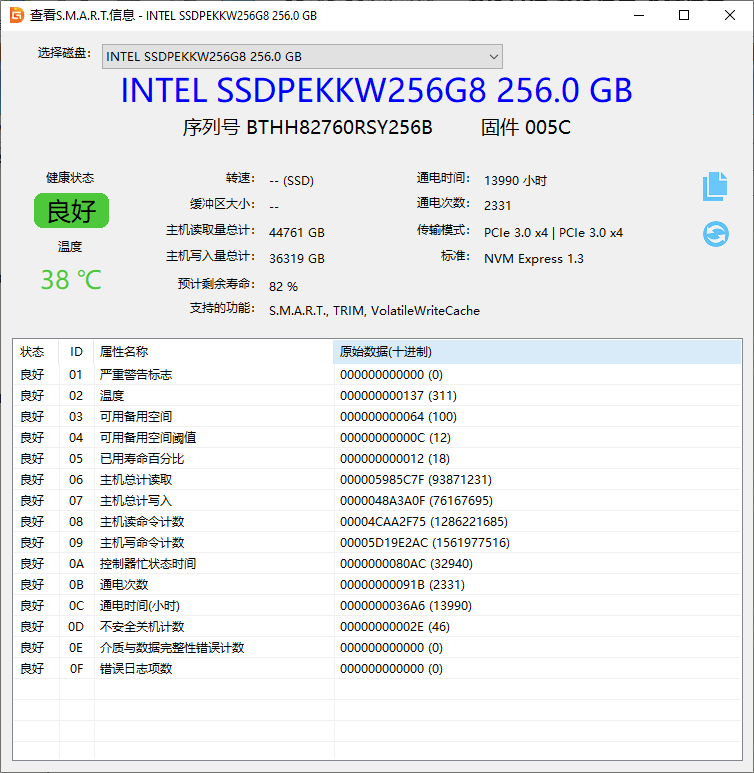
Task: Click the 属性名称 column header
Action: (214, 351)
